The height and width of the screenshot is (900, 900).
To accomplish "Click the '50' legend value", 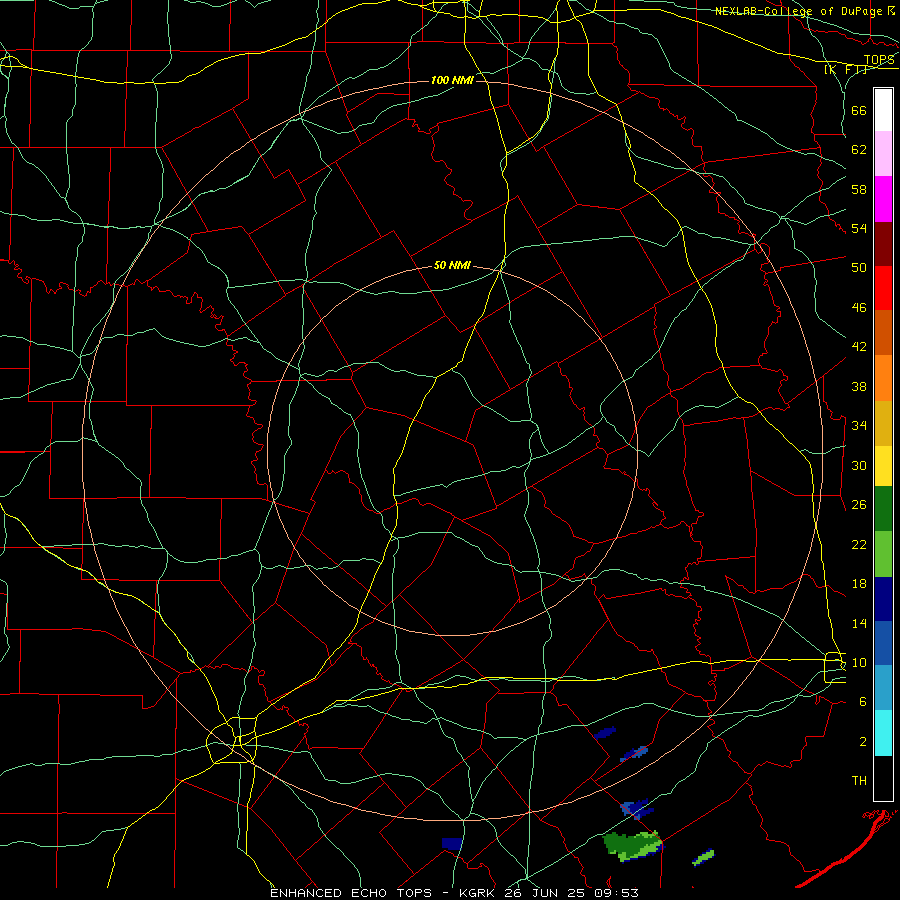I will [859, 268].
